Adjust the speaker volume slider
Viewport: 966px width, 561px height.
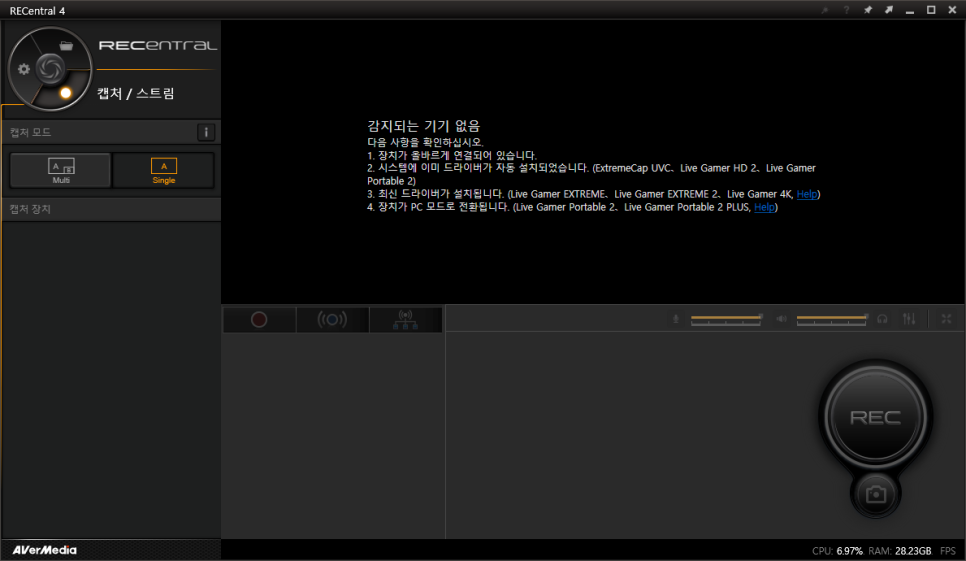832,318
